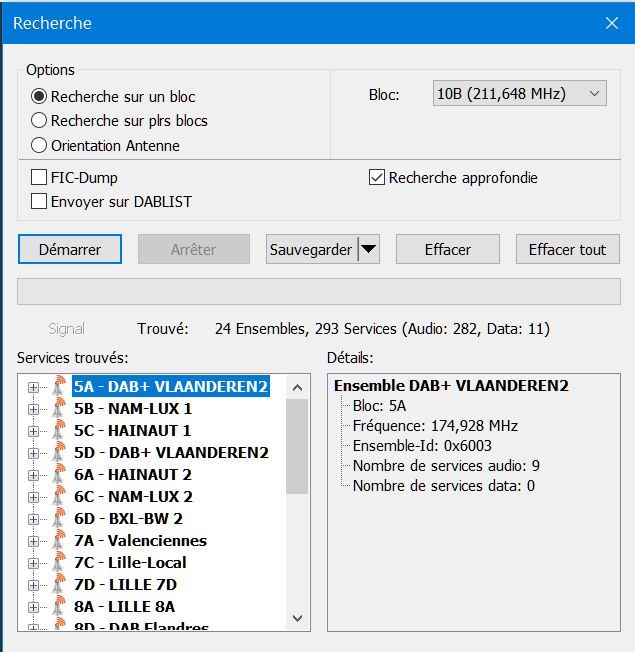The width and height of the screenshot is (635, 652).
Task: Select the 7C - Lille-Local ensemble
Action: [130, 563]
